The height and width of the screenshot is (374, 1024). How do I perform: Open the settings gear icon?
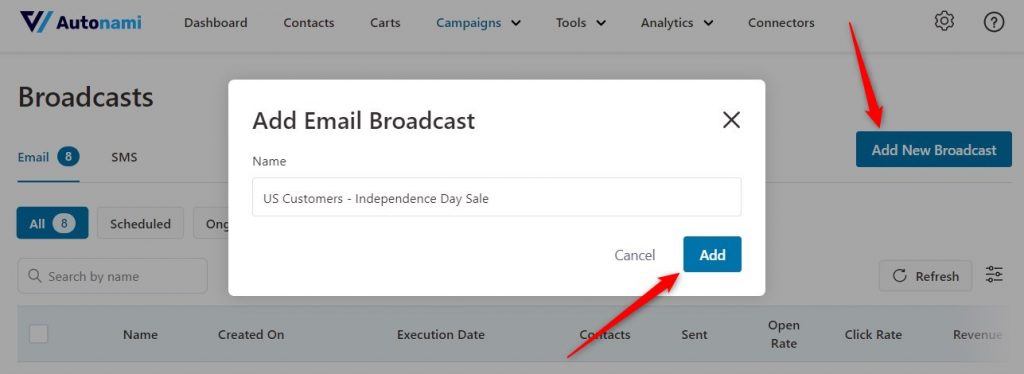coord(944,22)
